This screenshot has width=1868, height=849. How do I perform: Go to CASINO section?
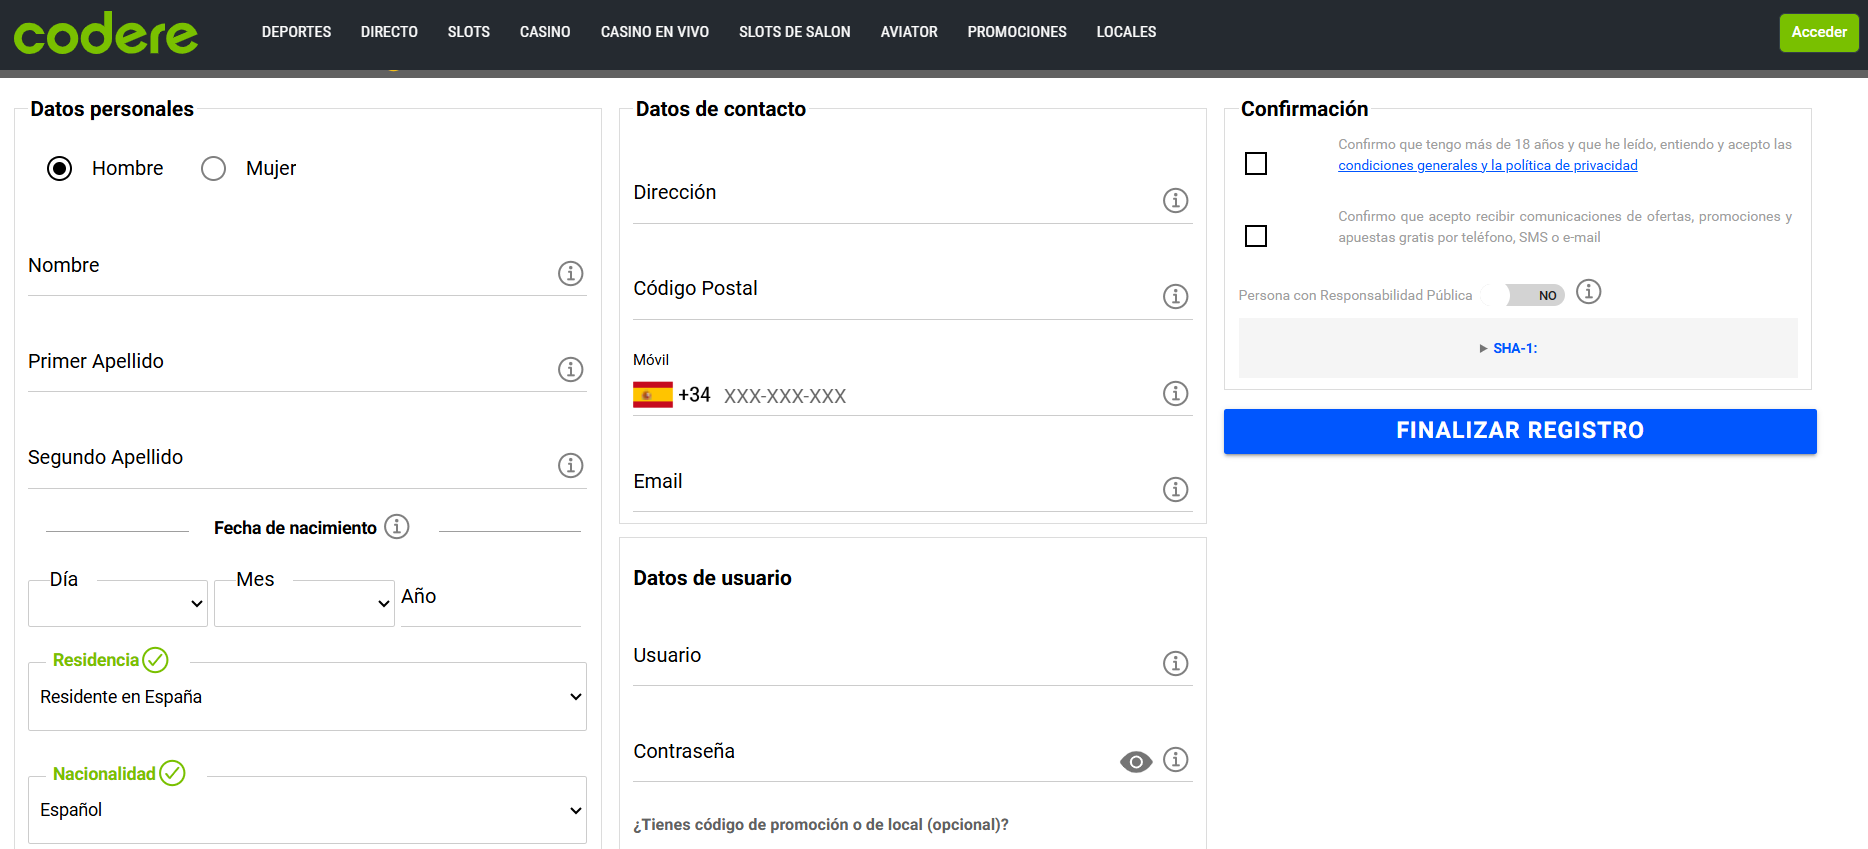click(x=545, y=32)
